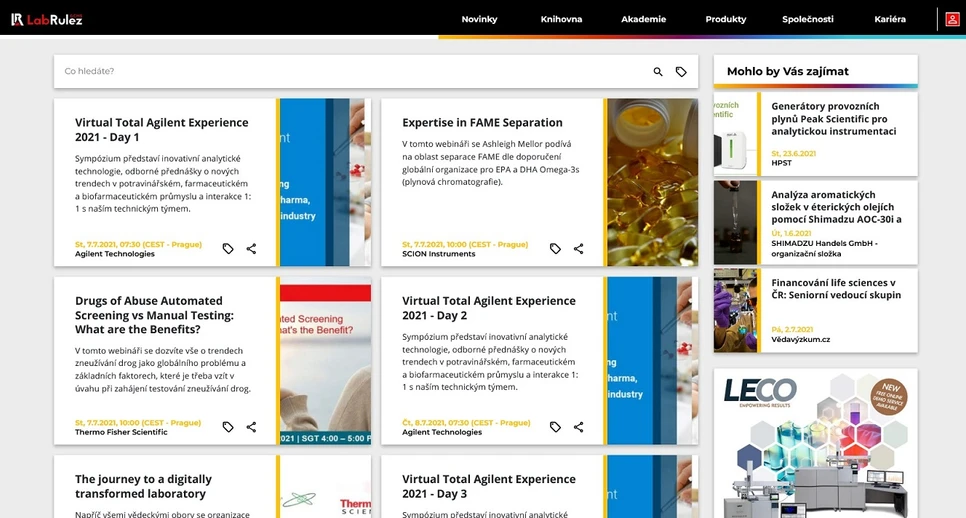Open Virtual Total Agilent Experience Day 3 title
Image resolution: width=966 pixels, height=518 pixels.
[489, 486]
